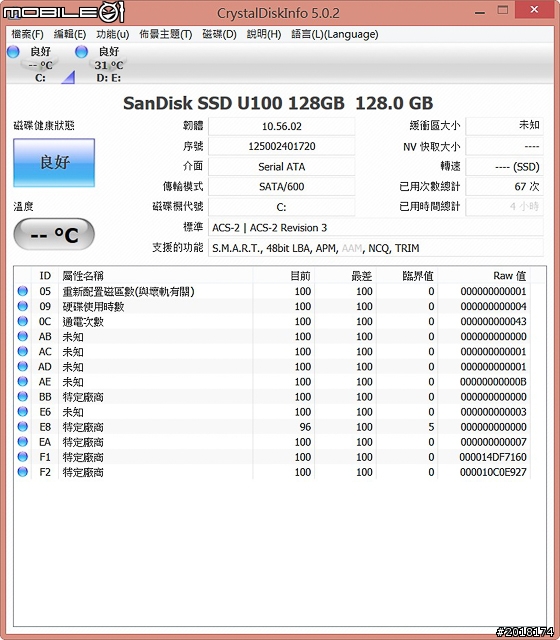Open the 佈景主題(T) menu
This screenshot has width=560, height=640.
(165, 34)
